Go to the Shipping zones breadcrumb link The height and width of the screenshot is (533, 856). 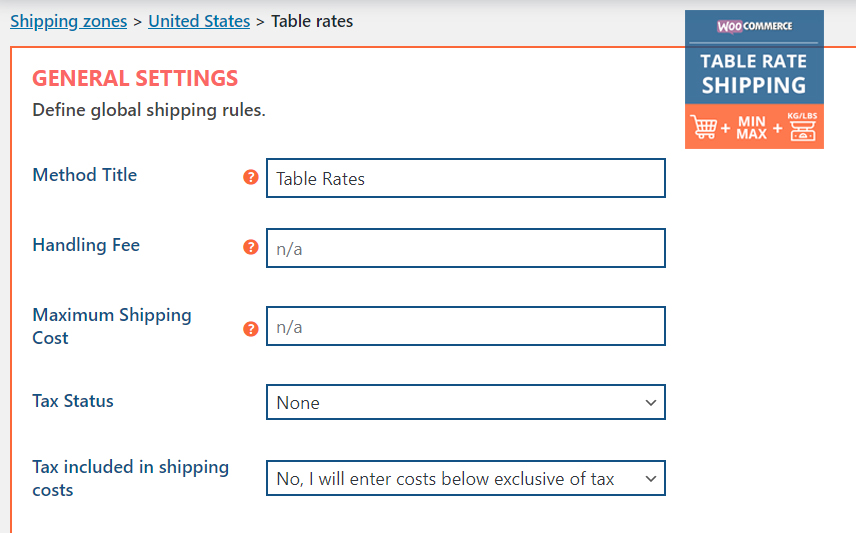click(x=69, y=21)
